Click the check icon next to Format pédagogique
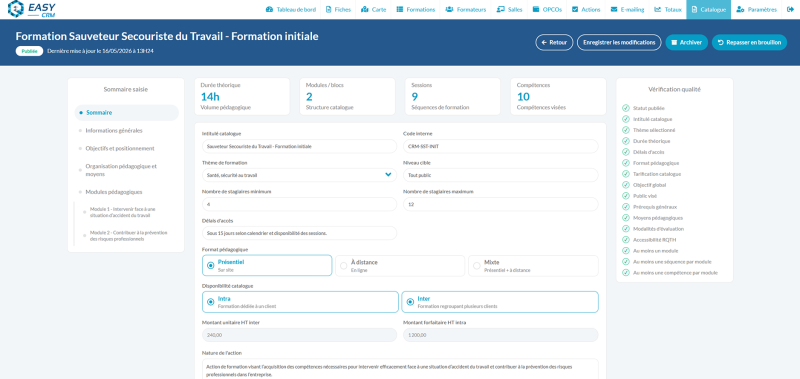800x379 pixels. [x=626, y=163]
